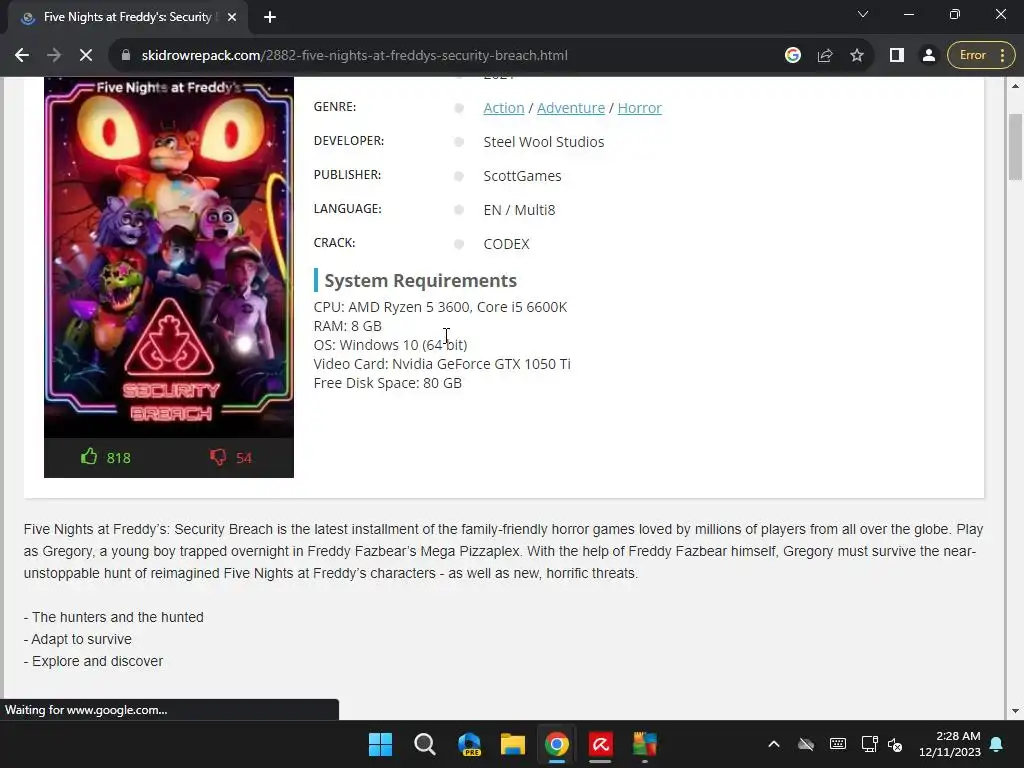Image resolution: width=1024 pixels, height=768 pixels.
Task: Open File Explorer from taskbar
Action: [x=513, y=744]
